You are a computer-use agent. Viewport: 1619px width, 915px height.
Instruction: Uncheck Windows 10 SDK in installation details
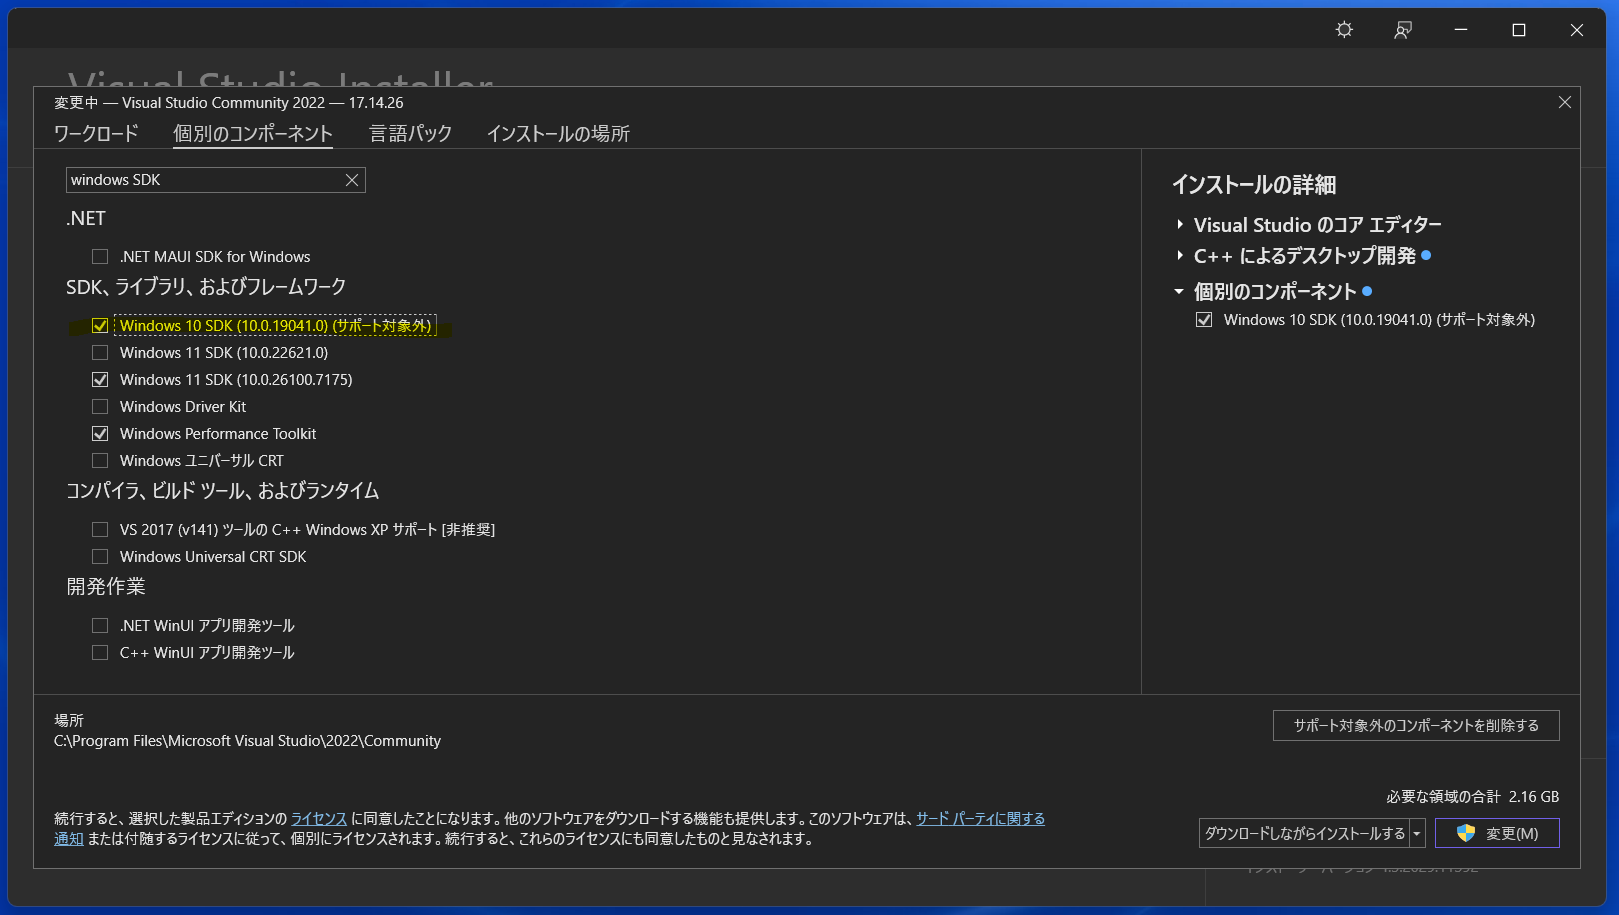(x=1204, y=320)
